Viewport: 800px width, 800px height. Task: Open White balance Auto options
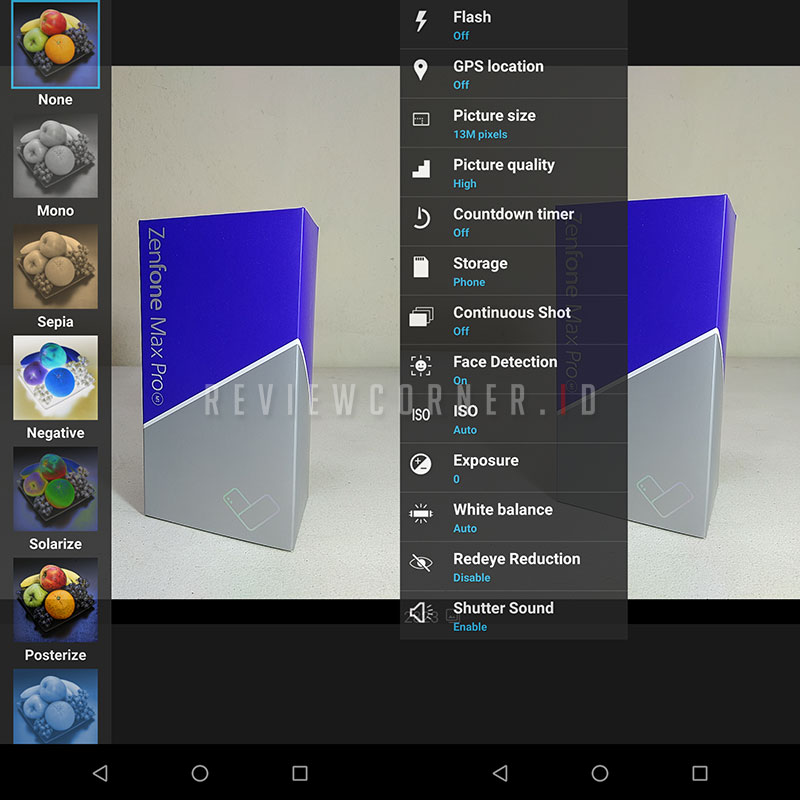tap(502, 517)
